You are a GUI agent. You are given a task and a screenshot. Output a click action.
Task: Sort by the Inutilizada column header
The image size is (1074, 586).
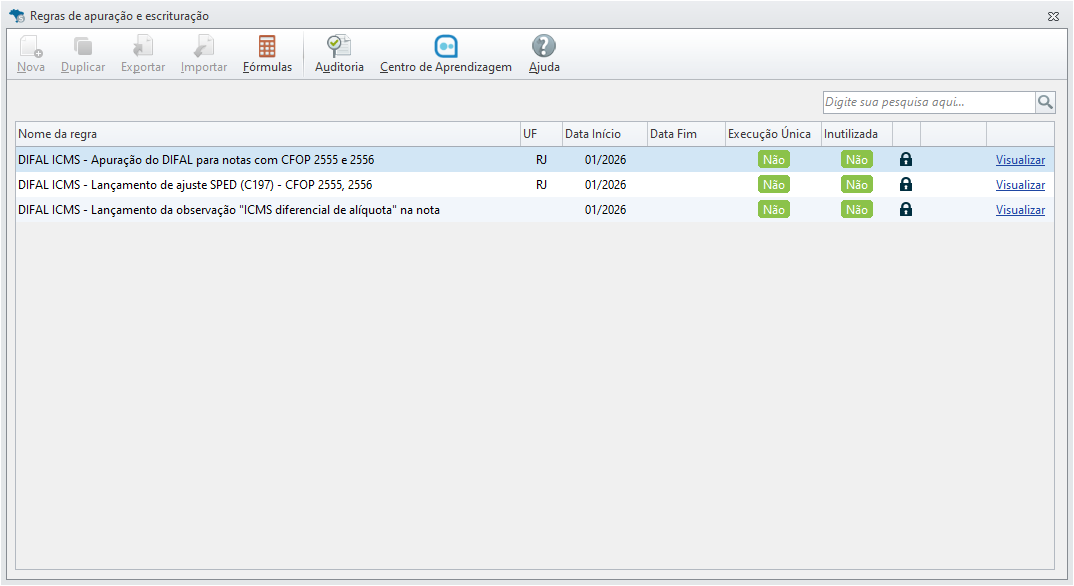tap(856, 134)
